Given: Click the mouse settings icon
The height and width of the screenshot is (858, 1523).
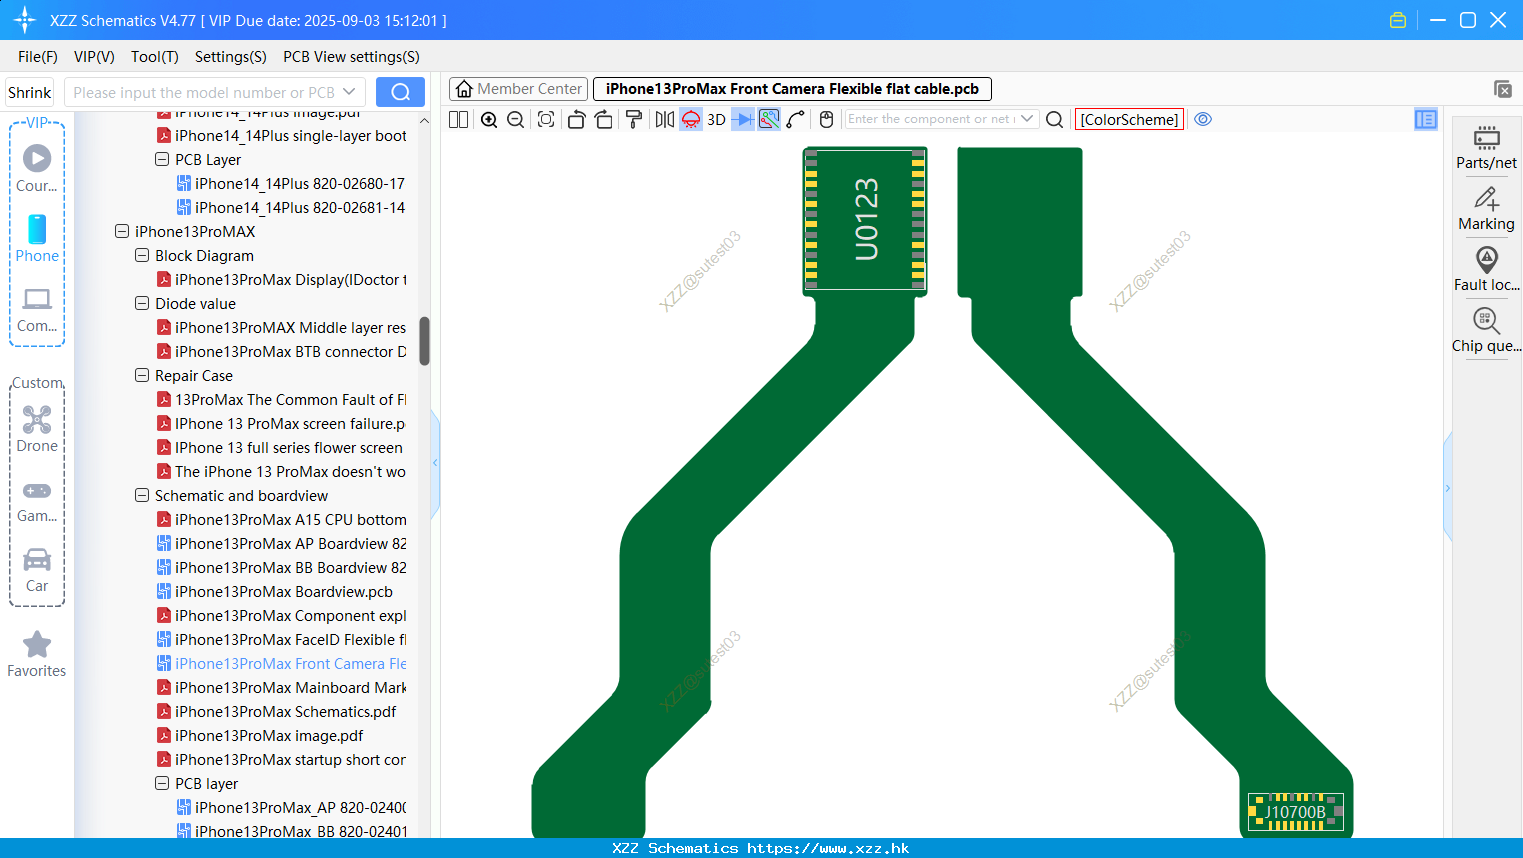Looking at the screenshot, I should (826, 119).
